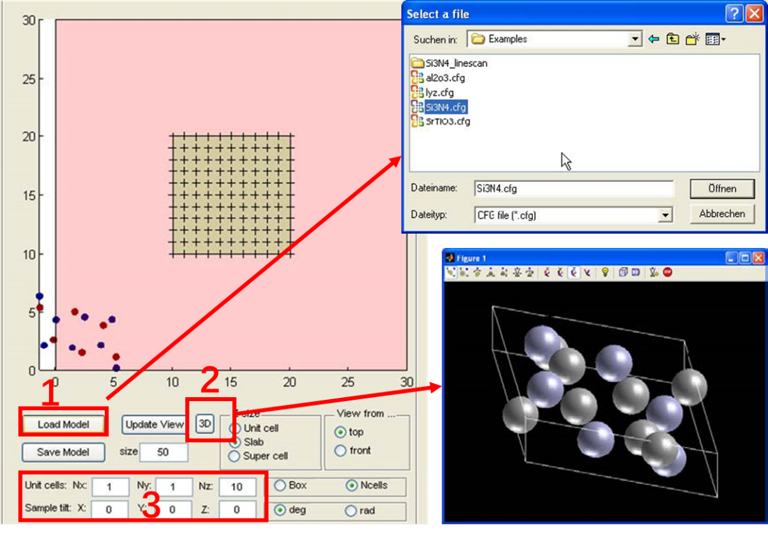Image resolution: width=768 pixels, height=549 pixels.
Task: Select the Unit cell size option
Action: tap(235, 429)
